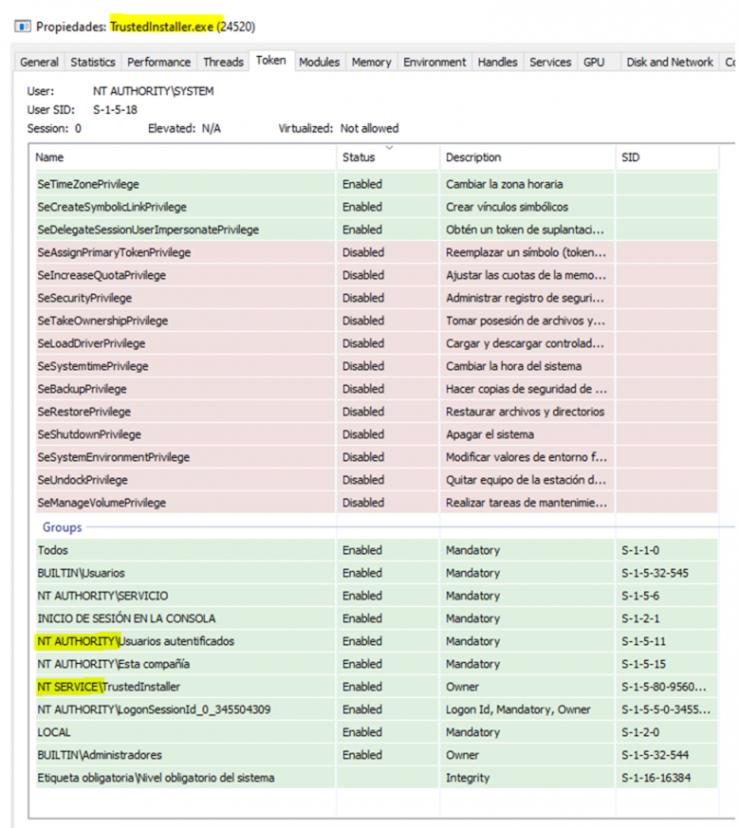Select the LOCAL group row
740x828 pixels.
pyautogui.click(x=377, y=732)
